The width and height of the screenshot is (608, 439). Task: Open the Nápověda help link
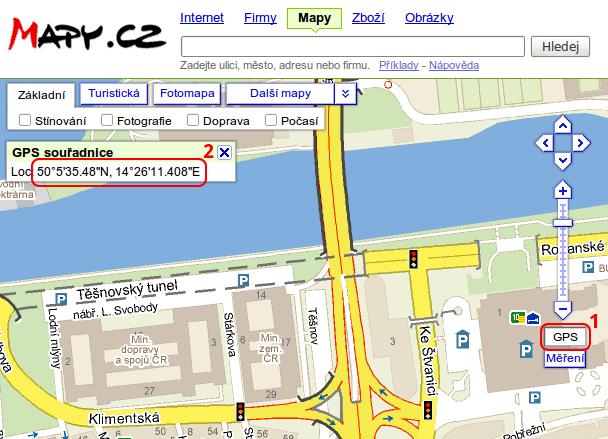point(454,65)
